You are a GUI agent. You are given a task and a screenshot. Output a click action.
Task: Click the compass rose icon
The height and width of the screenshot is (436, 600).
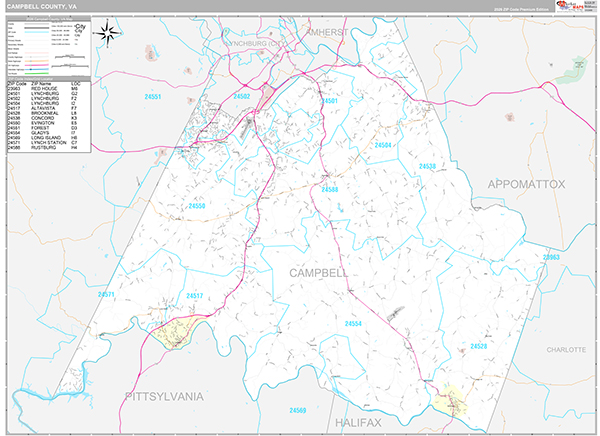tap(108, 33)
